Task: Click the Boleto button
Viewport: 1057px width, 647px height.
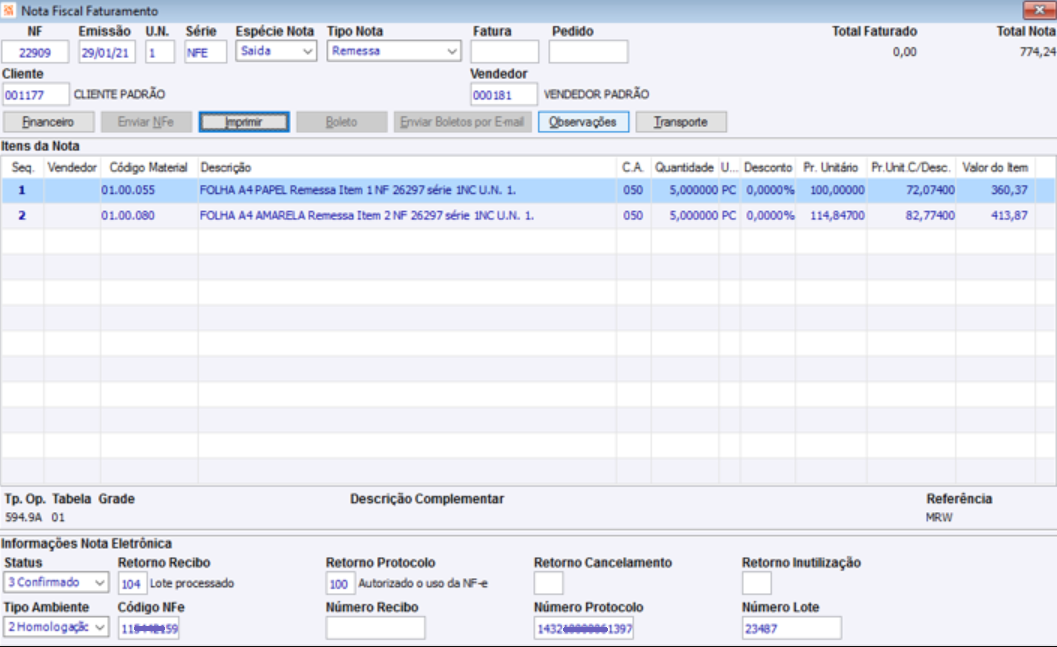Action: click(342, 122)
